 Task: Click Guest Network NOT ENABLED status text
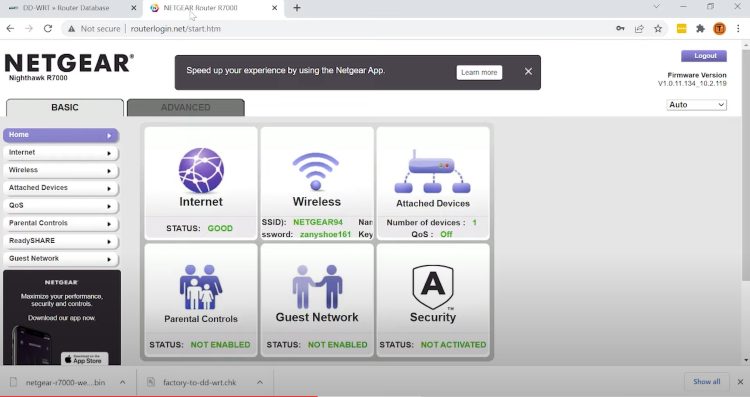337,344
